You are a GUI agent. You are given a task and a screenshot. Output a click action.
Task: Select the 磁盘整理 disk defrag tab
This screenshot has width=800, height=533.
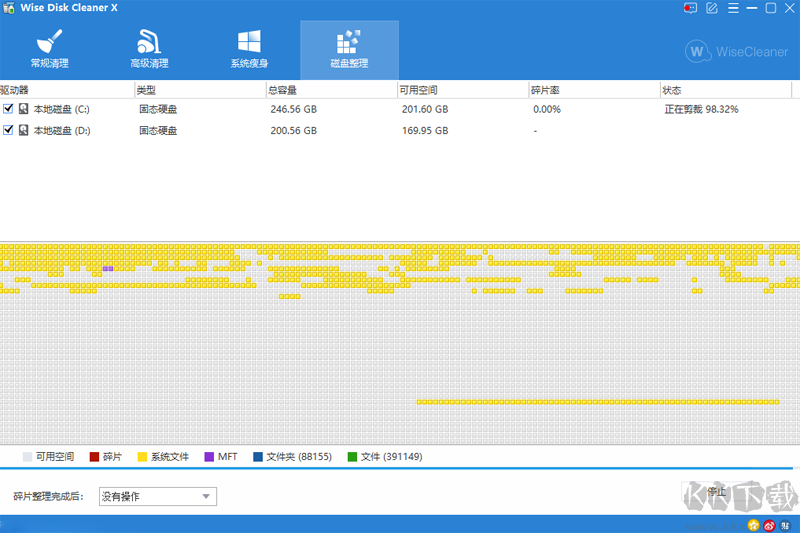(x=349, y=50)
